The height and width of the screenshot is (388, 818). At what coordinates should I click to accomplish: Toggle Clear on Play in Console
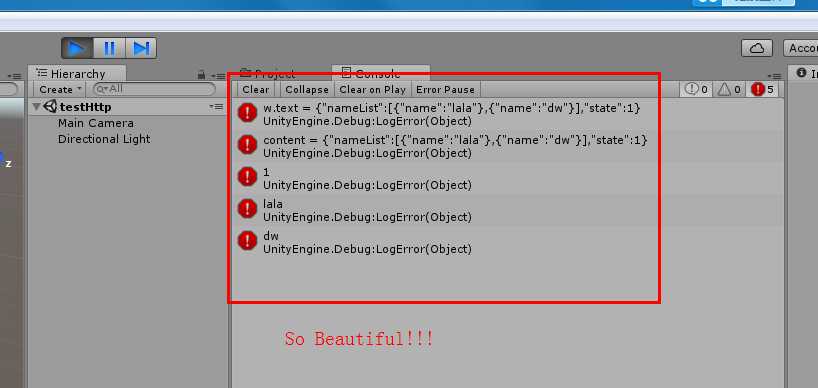[372, 90]
